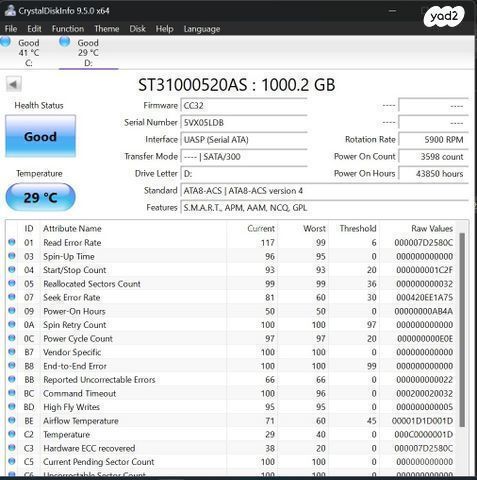Click the CrystalDiskInfo title bar icon
This screenshot has height=480, width=477.
[x=9, y=10]
